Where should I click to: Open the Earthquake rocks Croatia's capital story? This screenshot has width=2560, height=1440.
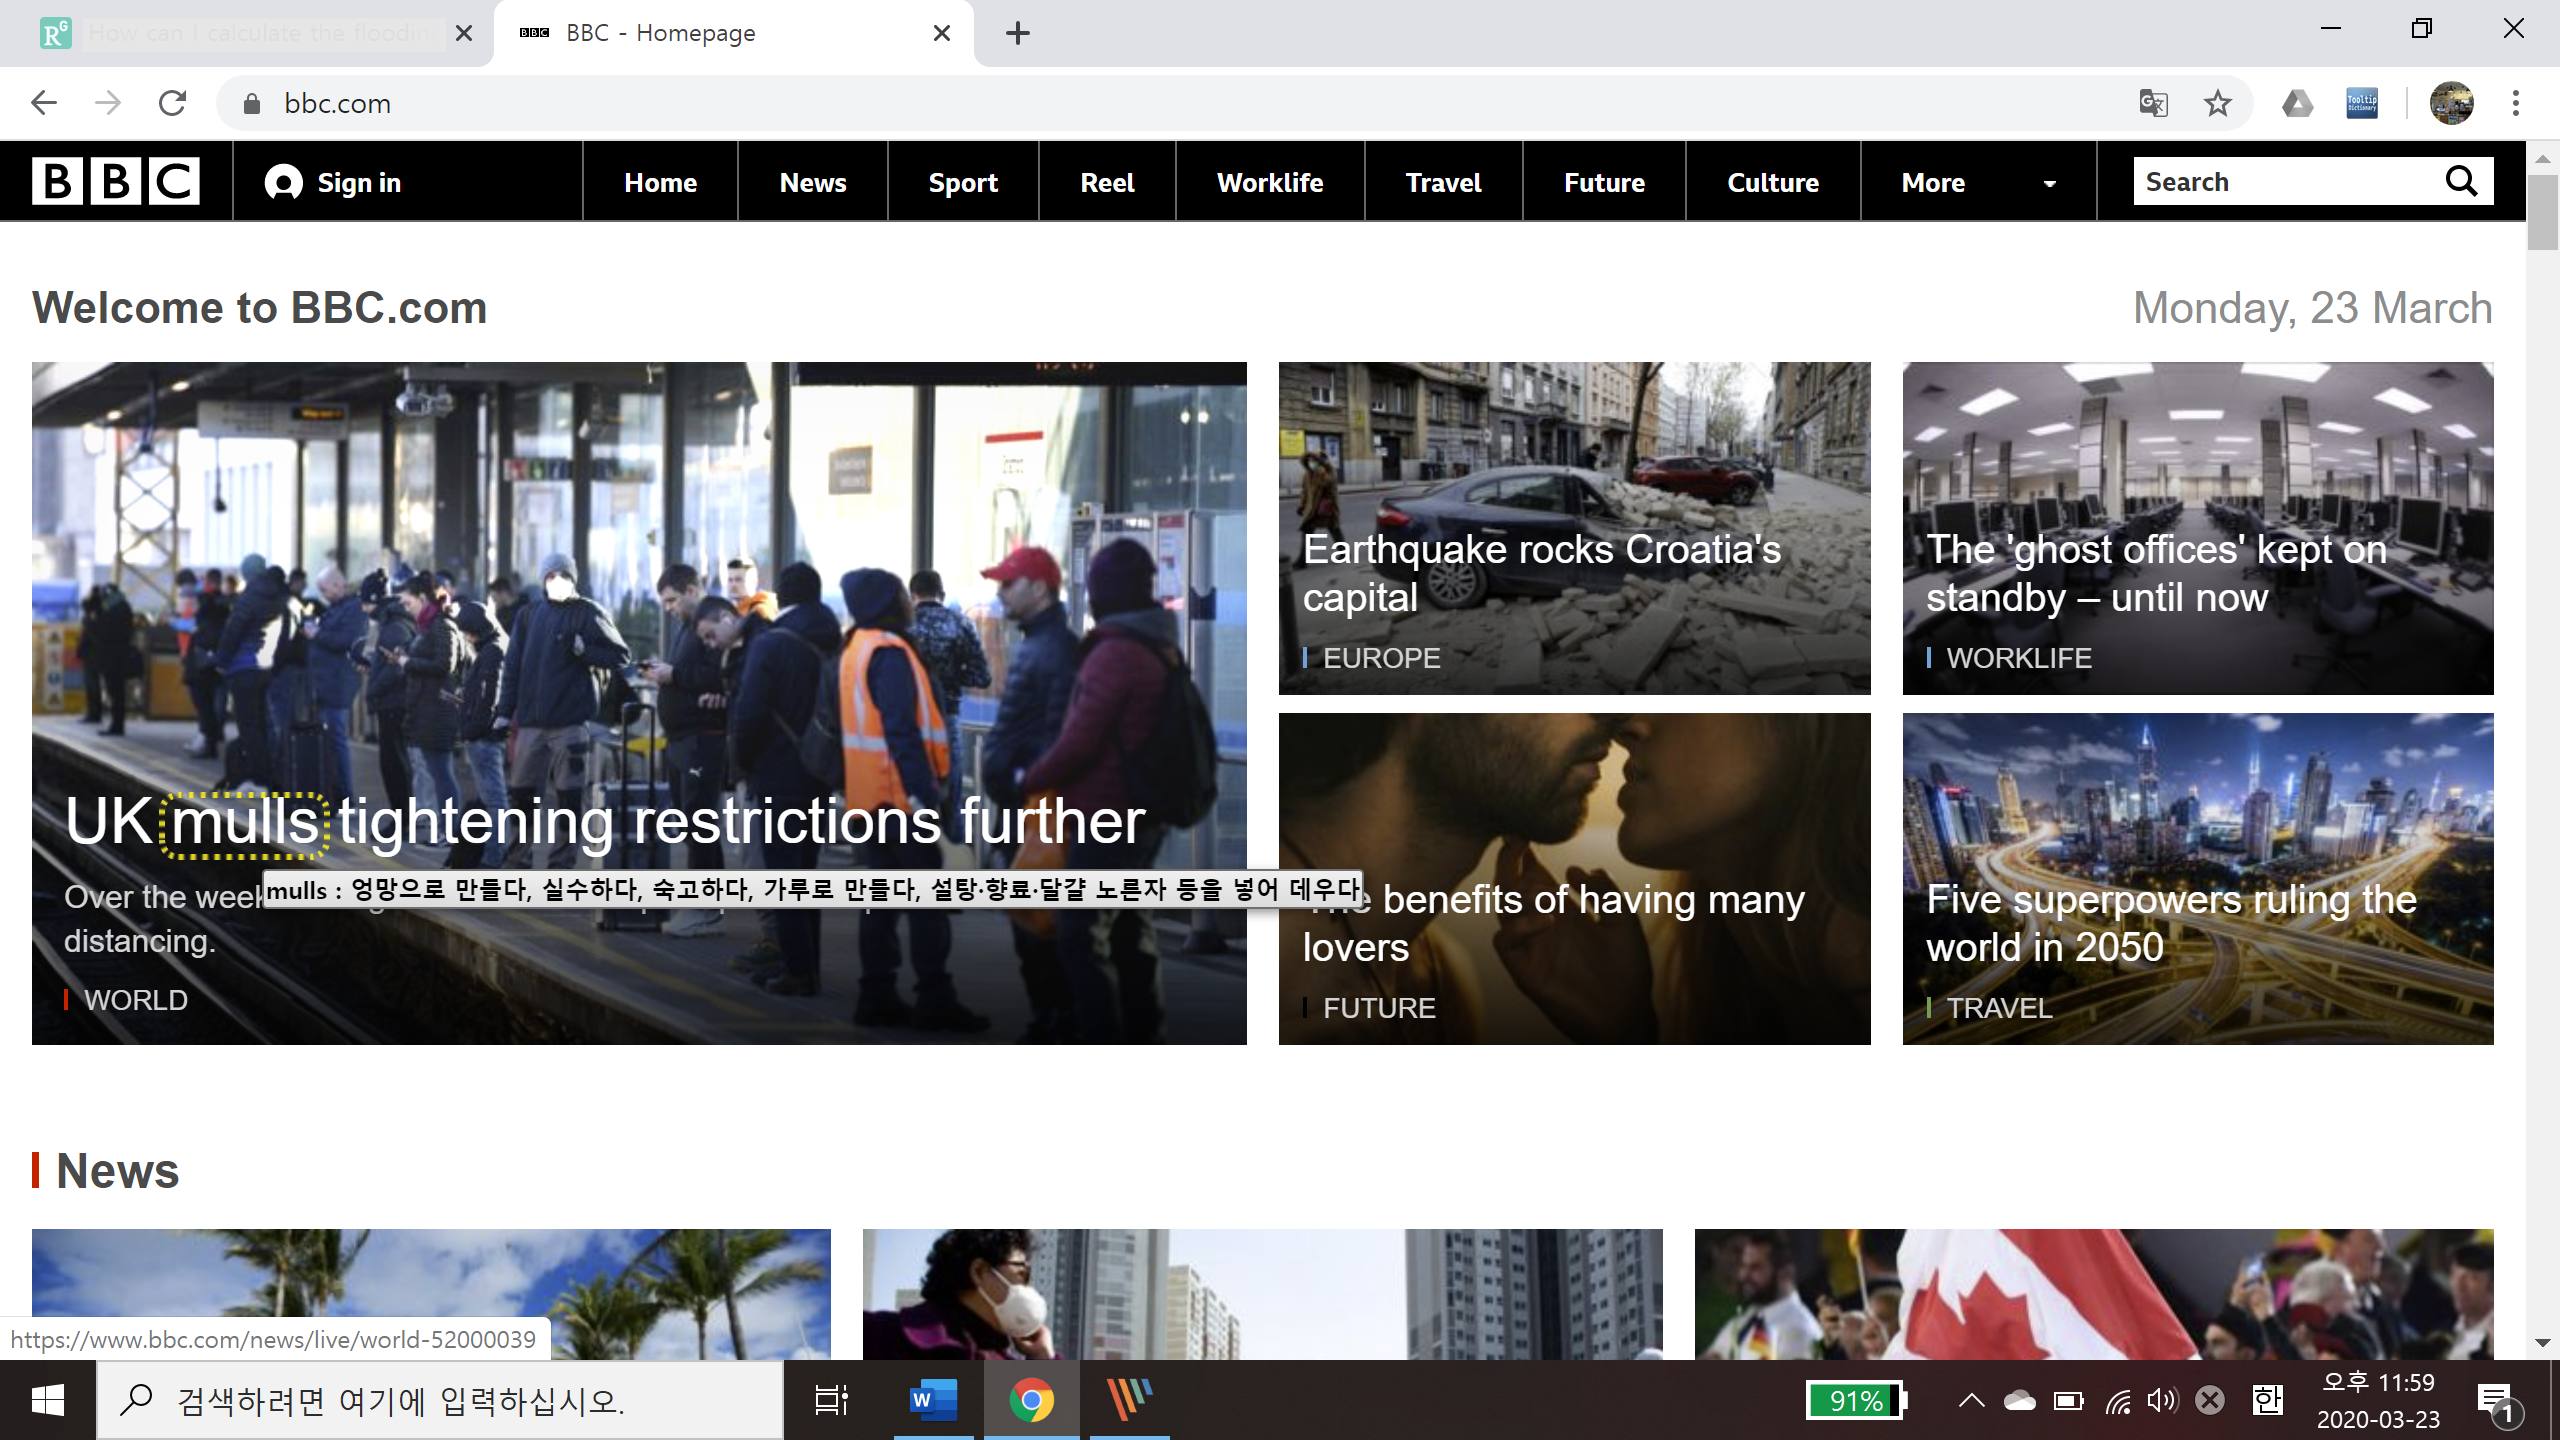click(1541, 573)
